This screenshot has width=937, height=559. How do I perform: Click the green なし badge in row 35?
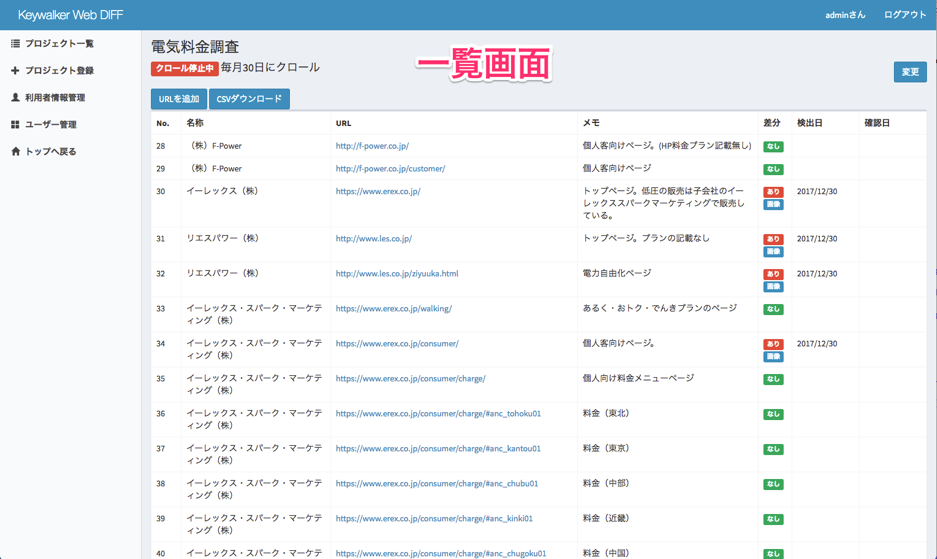pyautogui.click(x=773, y=379)
